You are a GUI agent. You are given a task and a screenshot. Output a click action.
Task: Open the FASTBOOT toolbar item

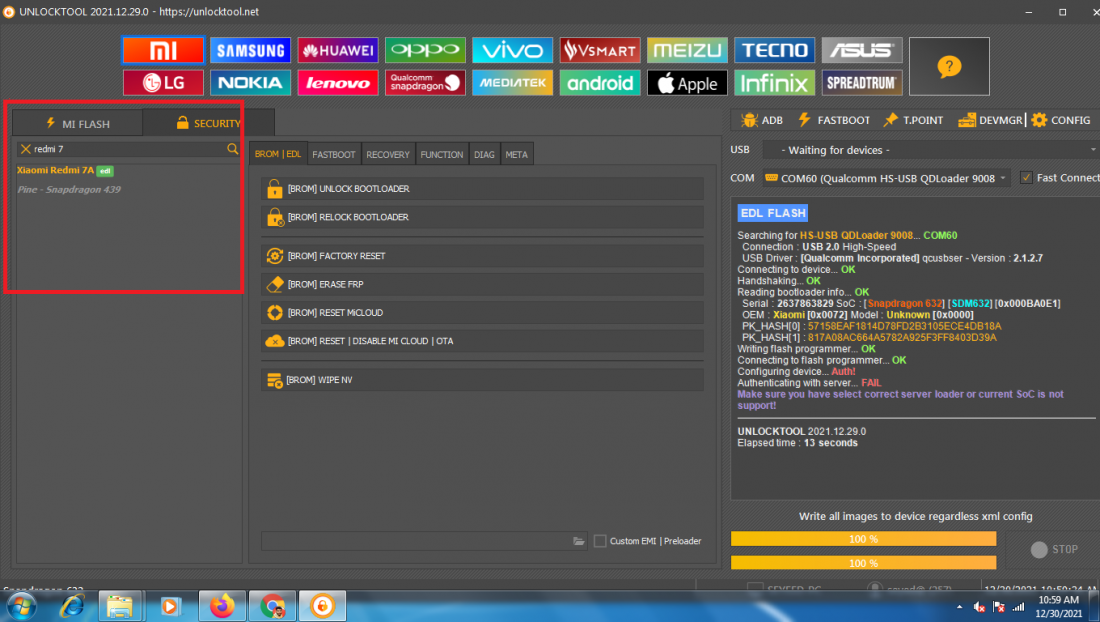pyautogui.click(x=835, y=121)
